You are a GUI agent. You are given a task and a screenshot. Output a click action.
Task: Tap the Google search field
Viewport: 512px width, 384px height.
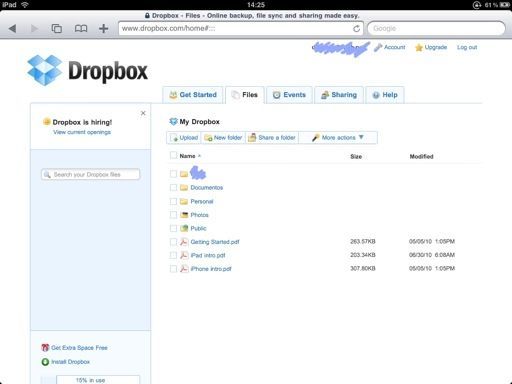click(436, 29)
